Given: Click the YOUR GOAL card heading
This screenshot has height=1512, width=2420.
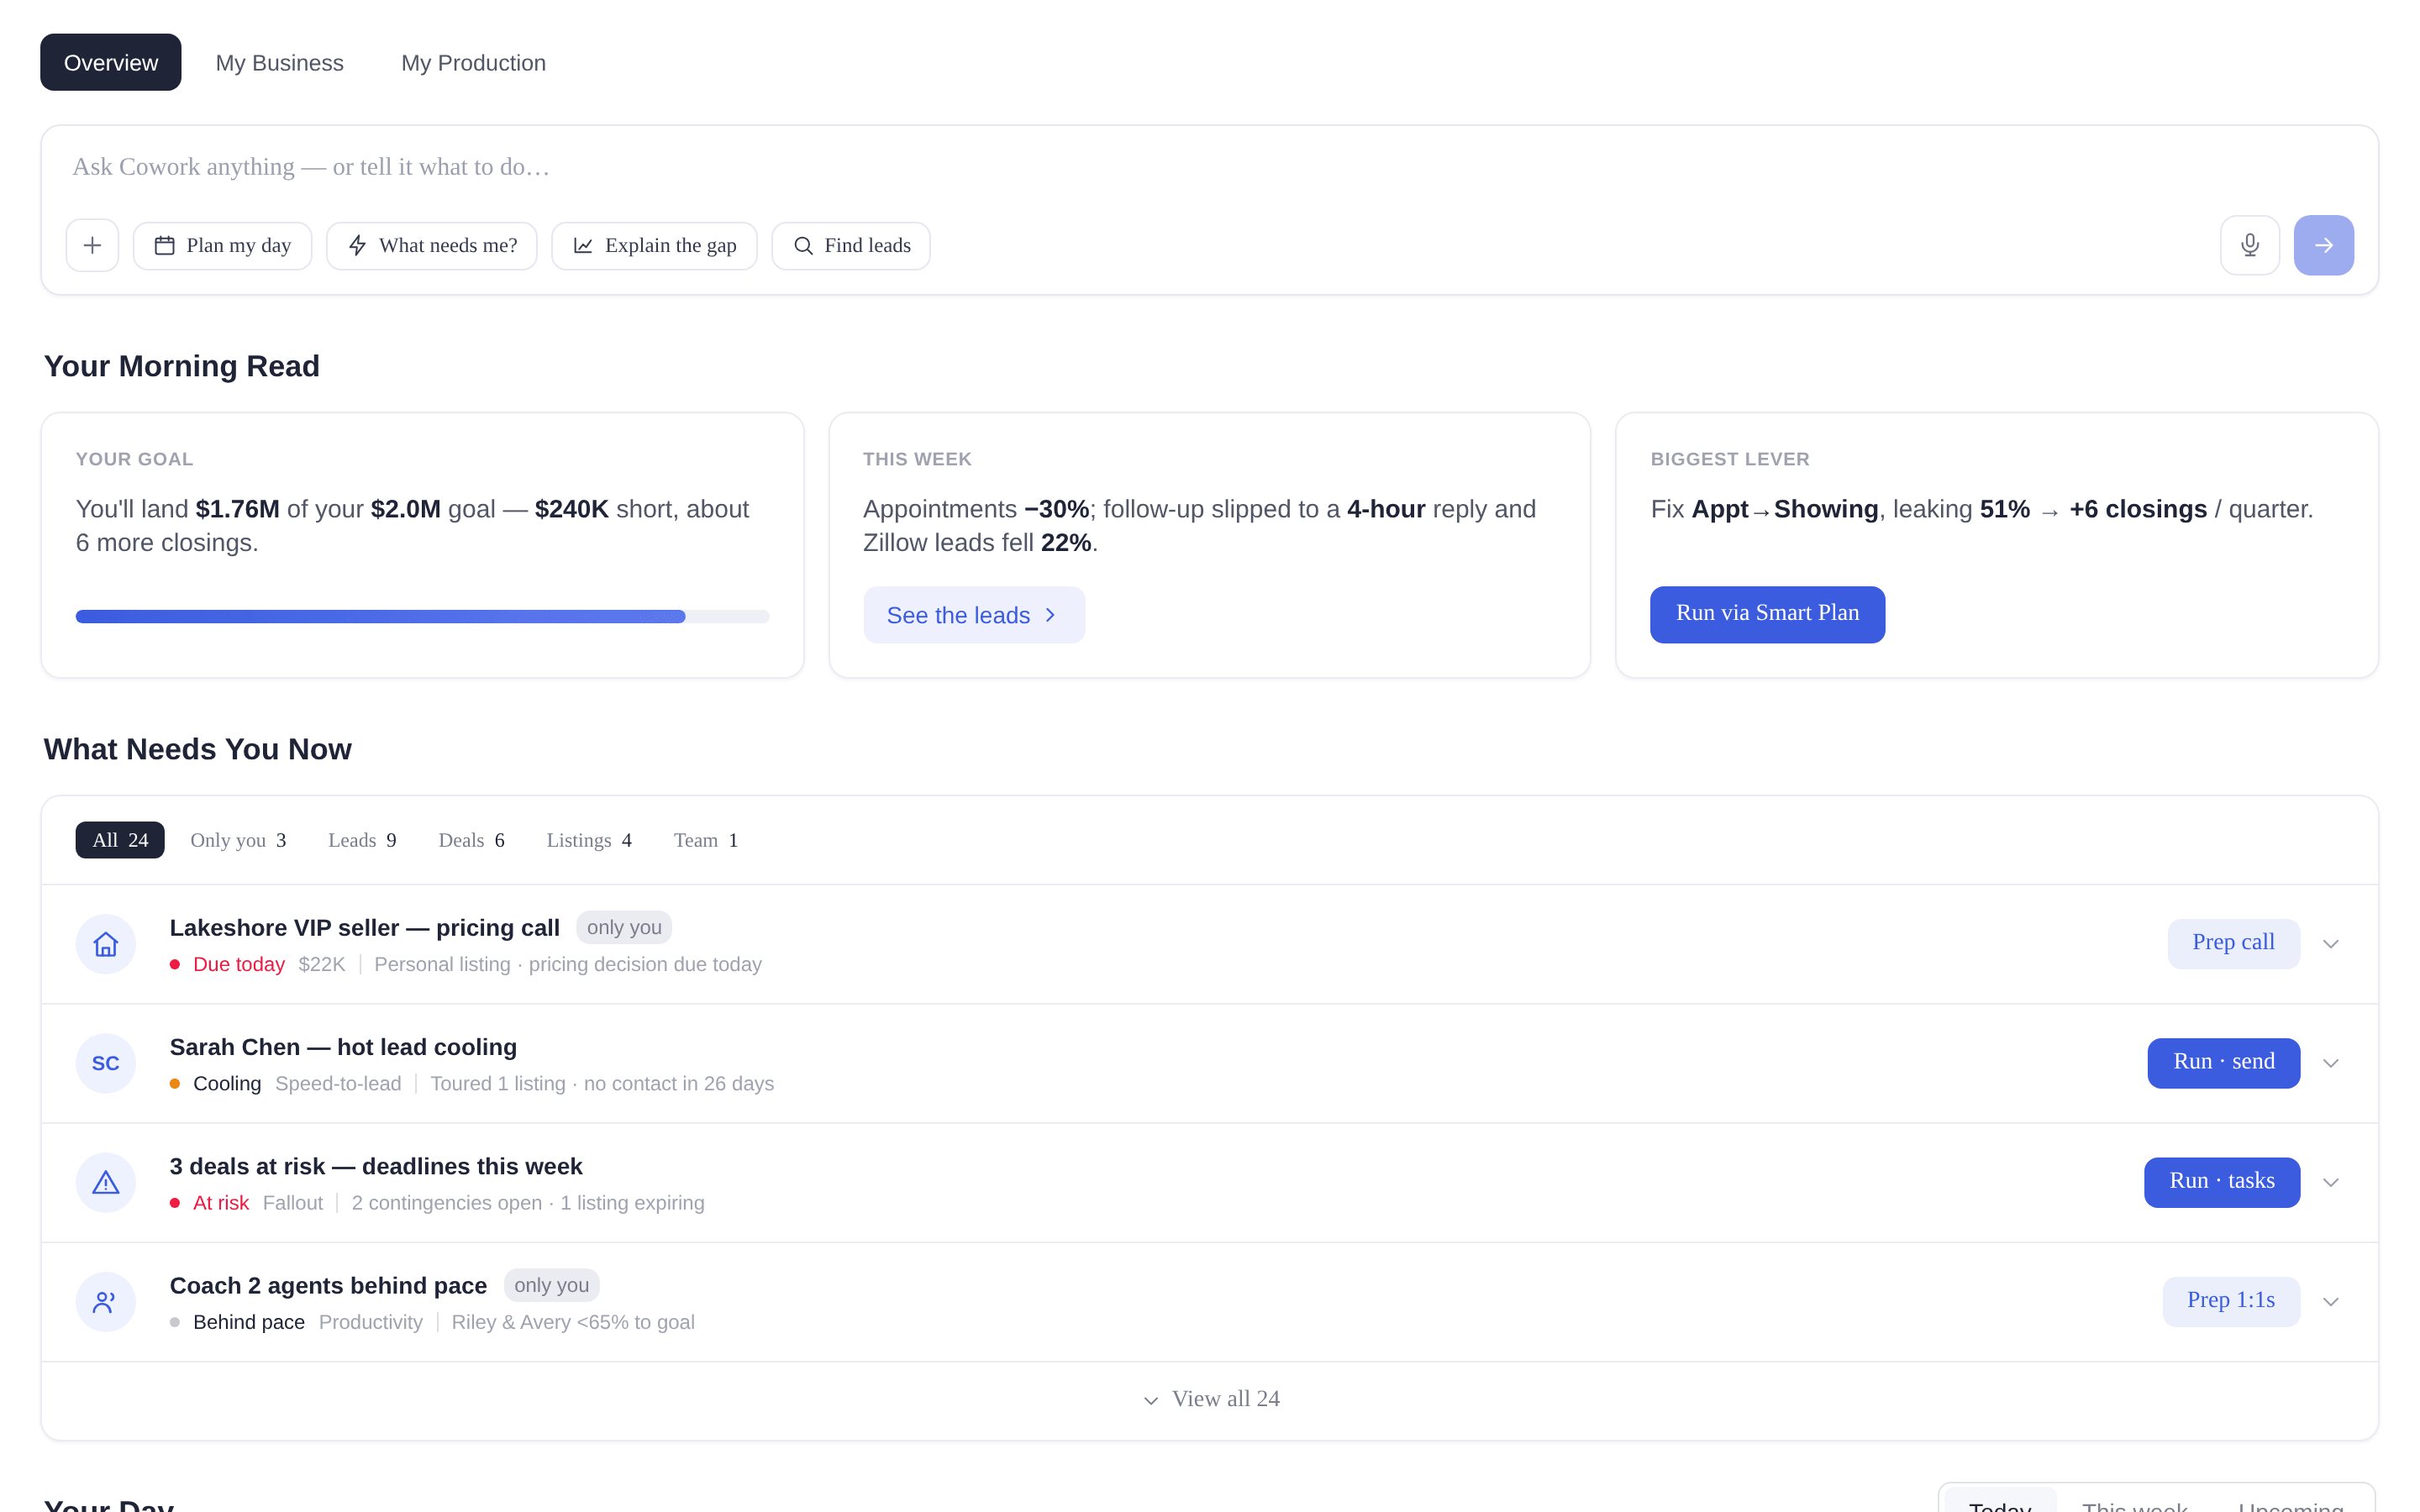Looking at the screenshot, I should 135,459.
